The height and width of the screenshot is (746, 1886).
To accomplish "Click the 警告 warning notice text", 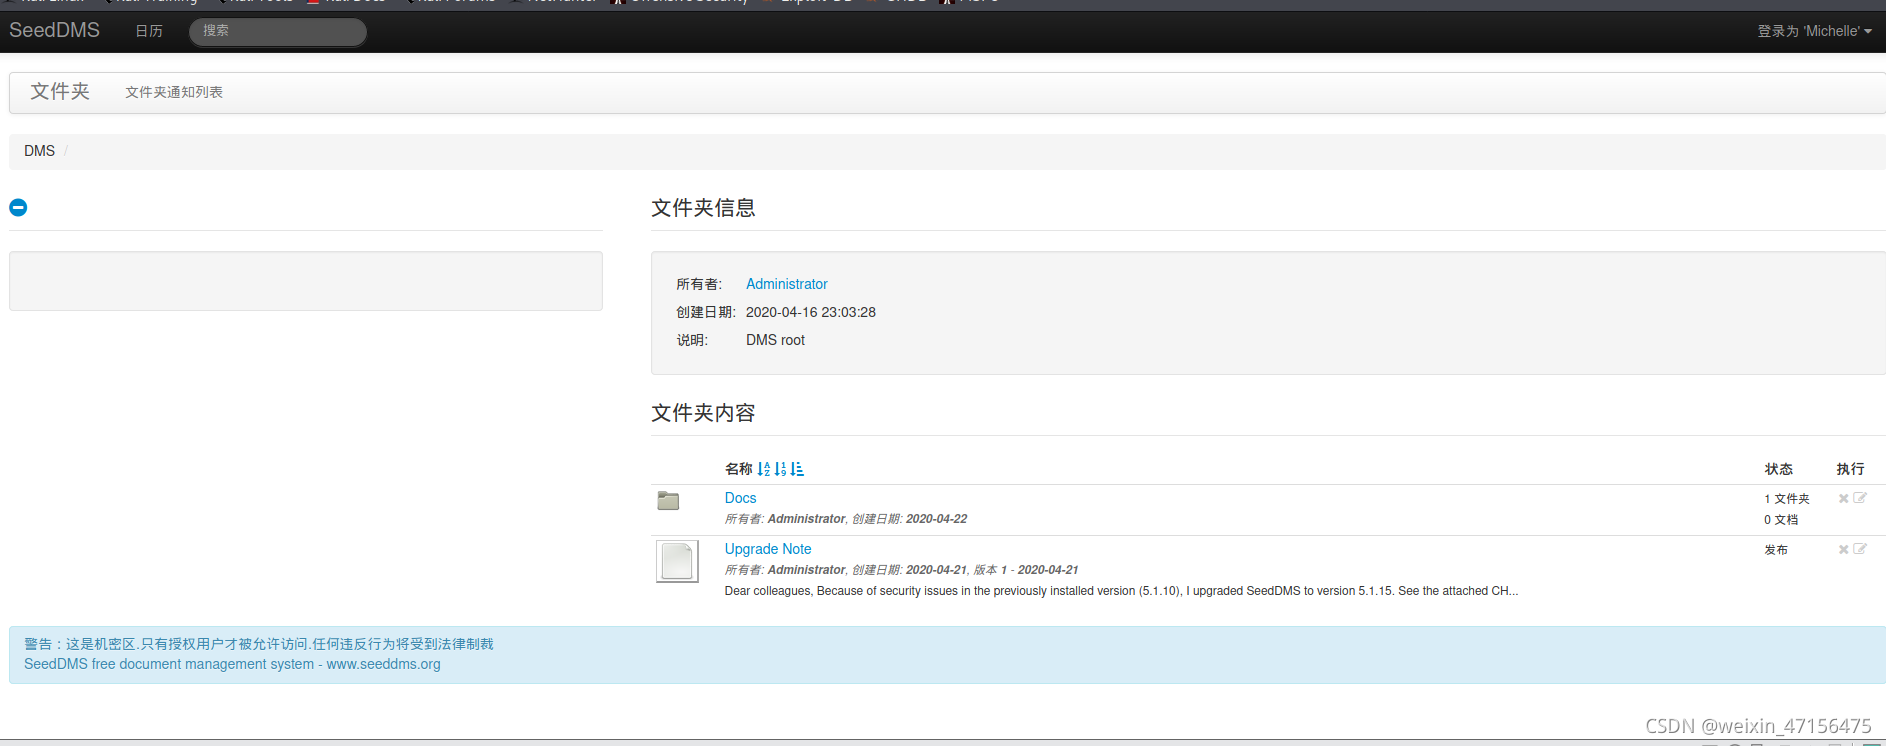I will tap(259, 644).
